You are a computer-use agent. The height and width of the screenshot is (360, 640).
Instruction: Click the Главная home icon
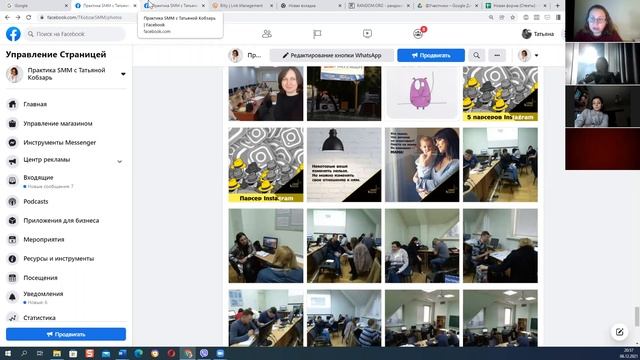pos(13,104)
